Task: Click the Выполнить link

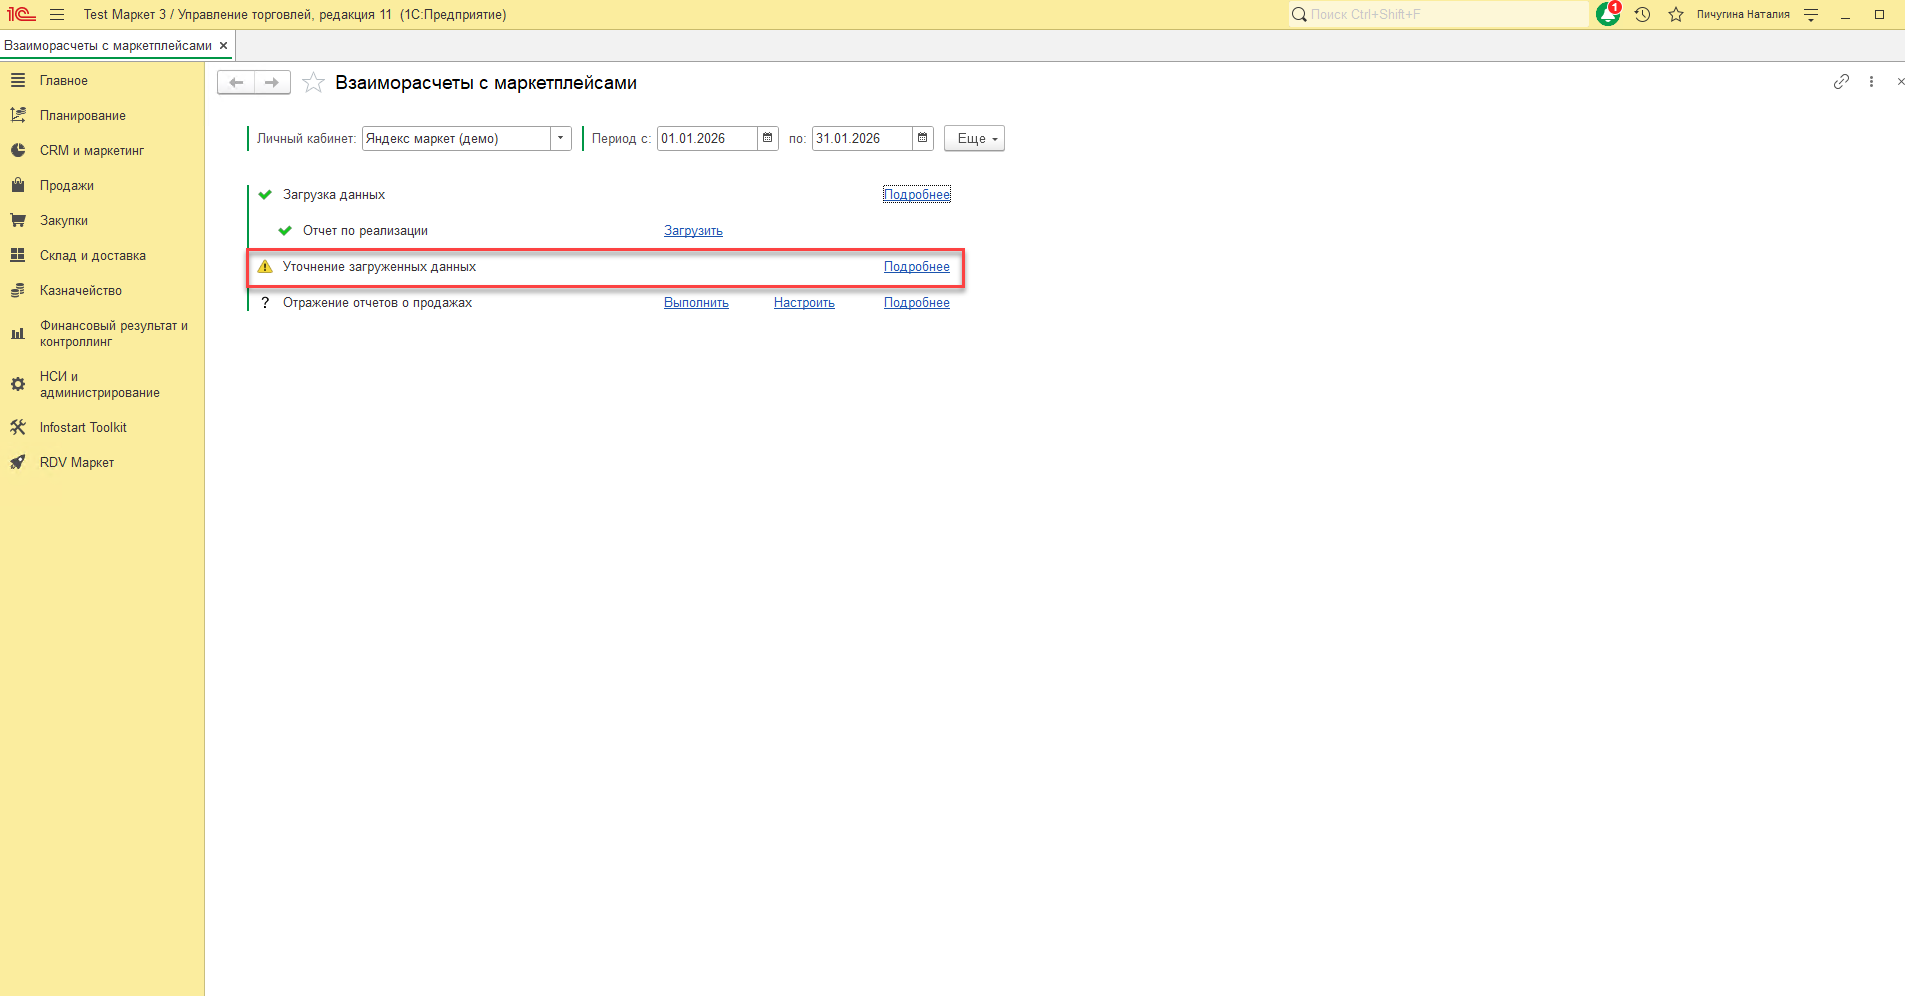Action: point(696,303)
